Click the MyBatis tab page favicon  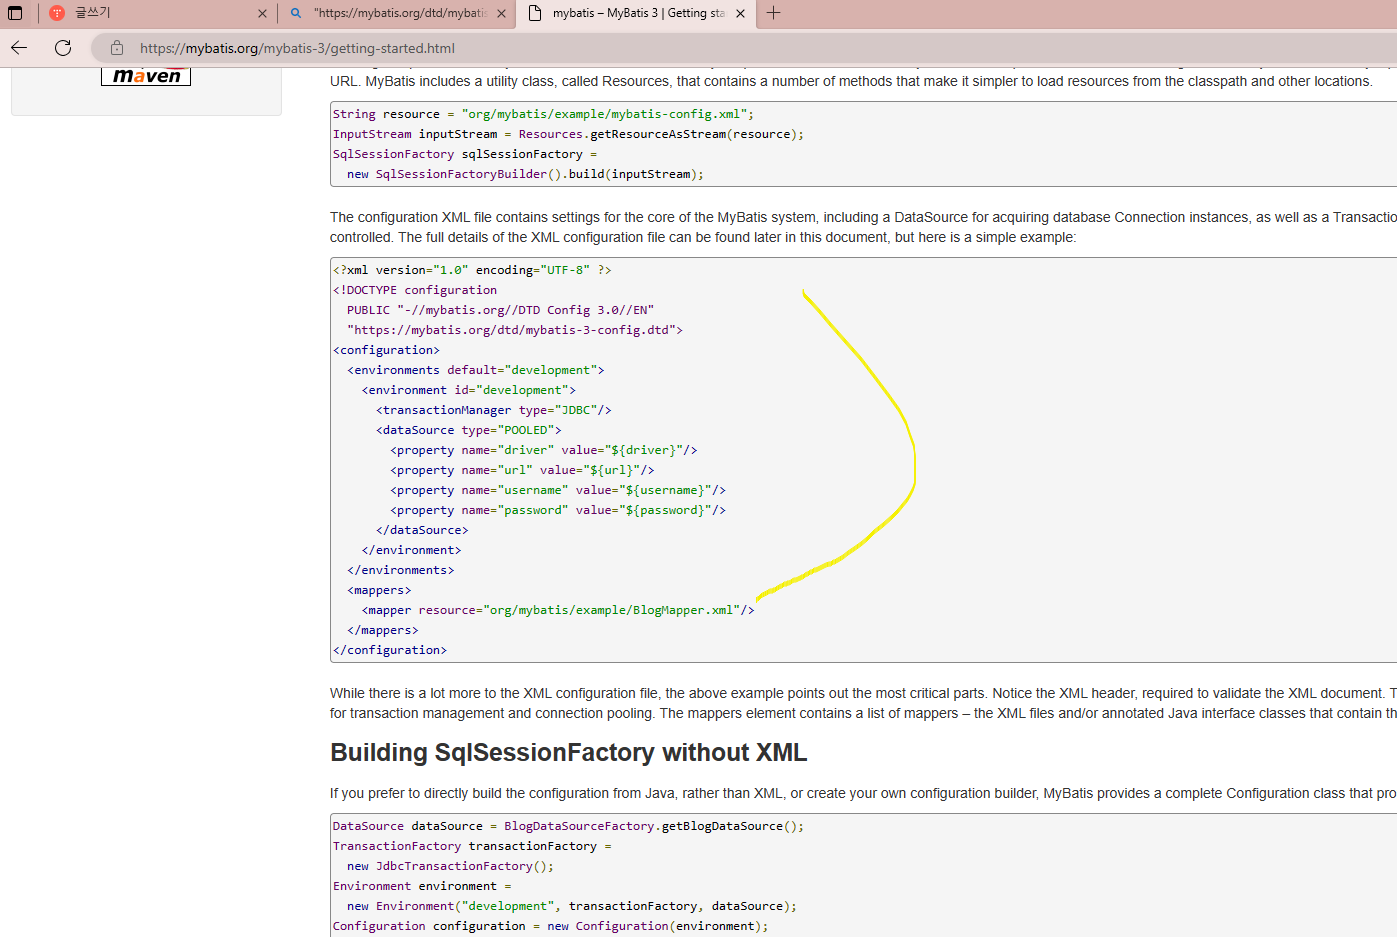click(535, 13)
